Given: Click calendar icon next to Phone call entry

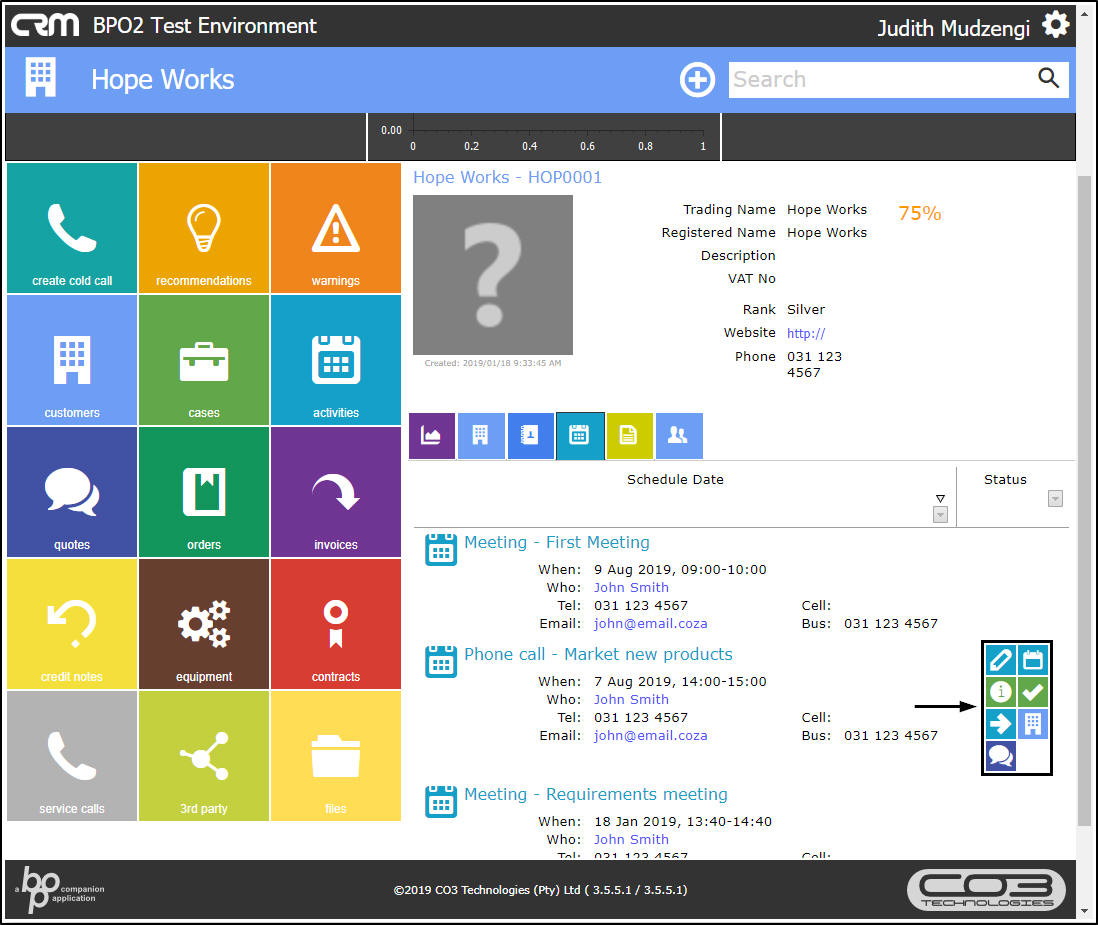Looking at the screenshot, I should point(441,662).
